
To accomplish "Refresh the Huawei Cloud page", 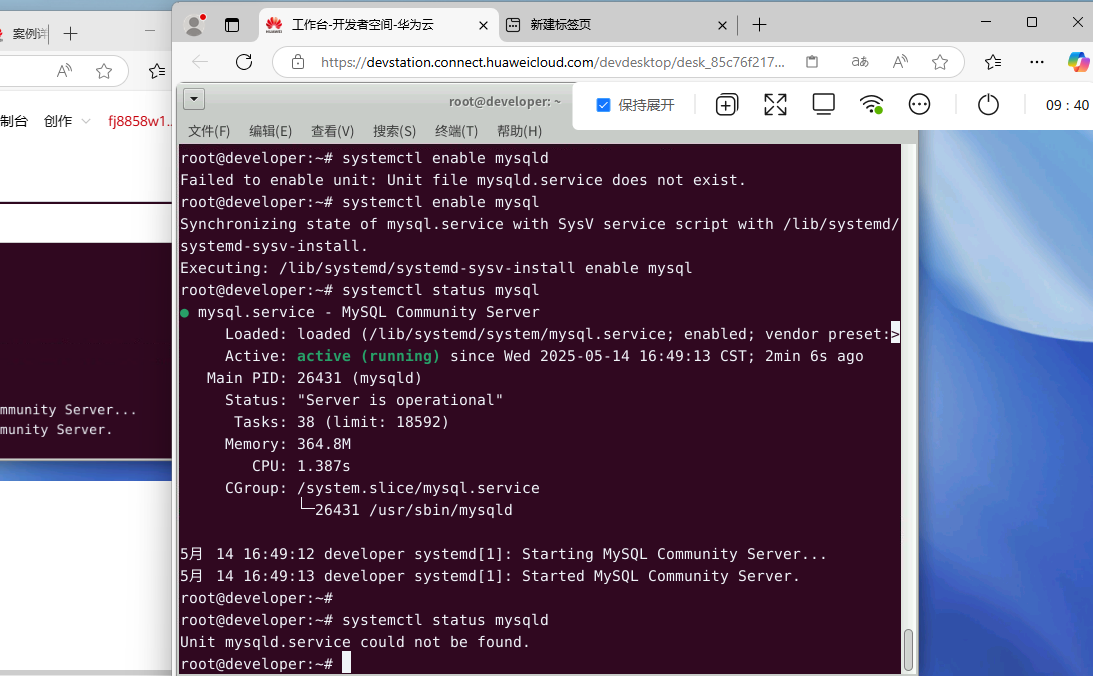I will pyautogui.click(x=244, y=62).
